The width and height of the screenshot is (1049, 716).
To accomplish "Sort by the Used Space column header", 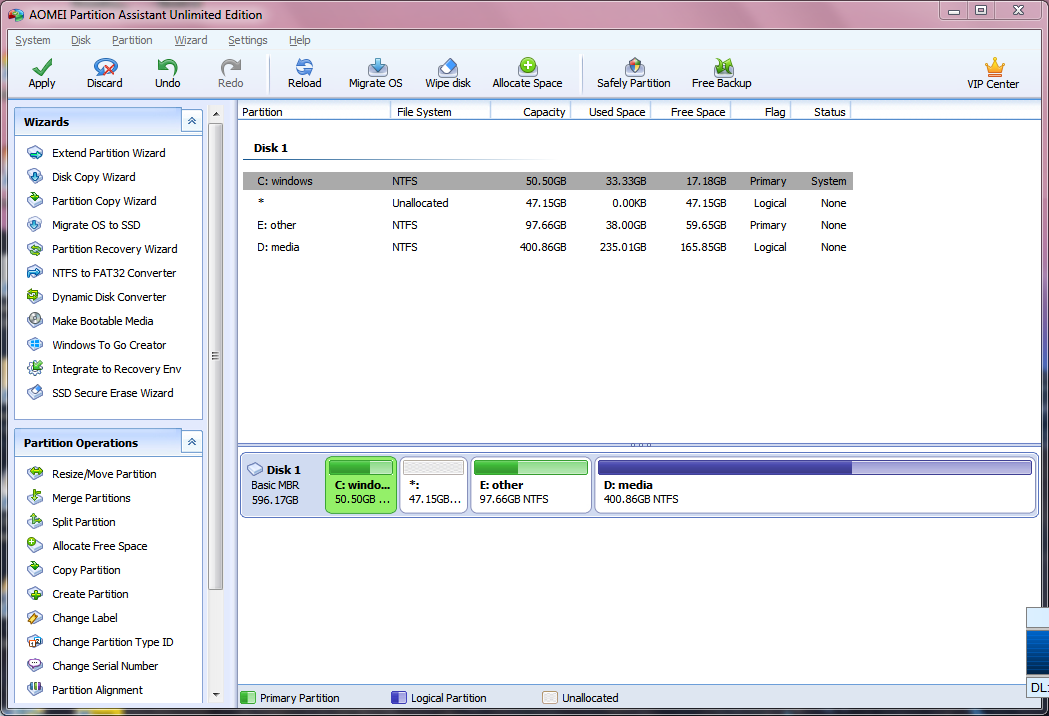I will tap(611, 112).
